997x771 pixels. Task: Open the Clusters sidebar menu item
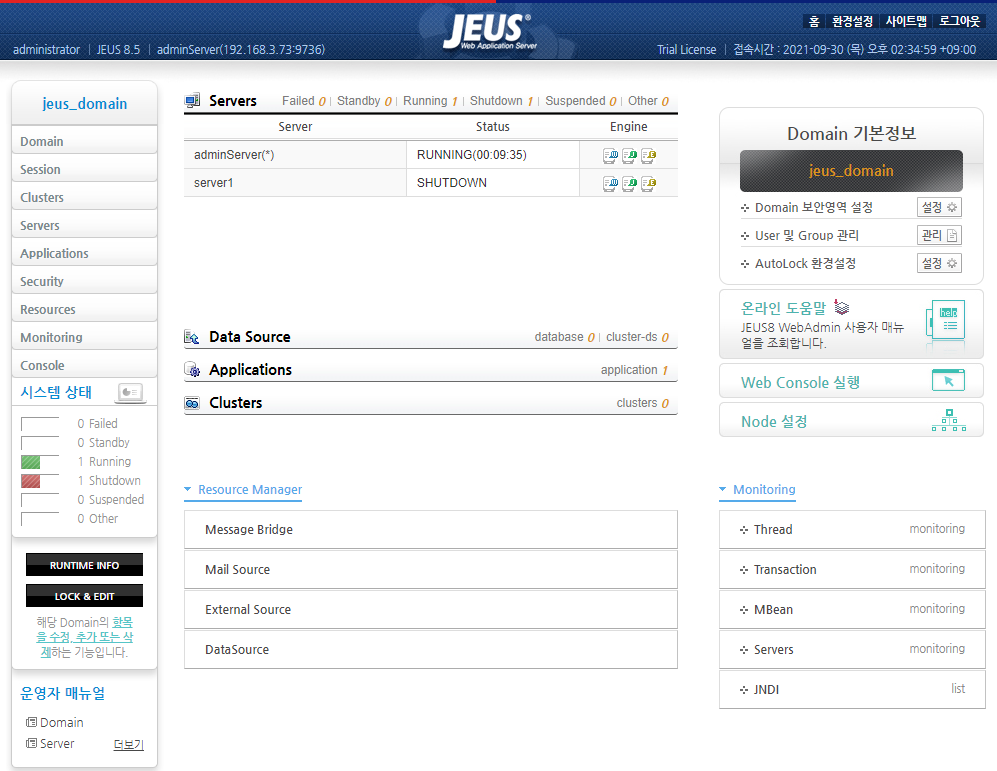click(x=85, y=197)
